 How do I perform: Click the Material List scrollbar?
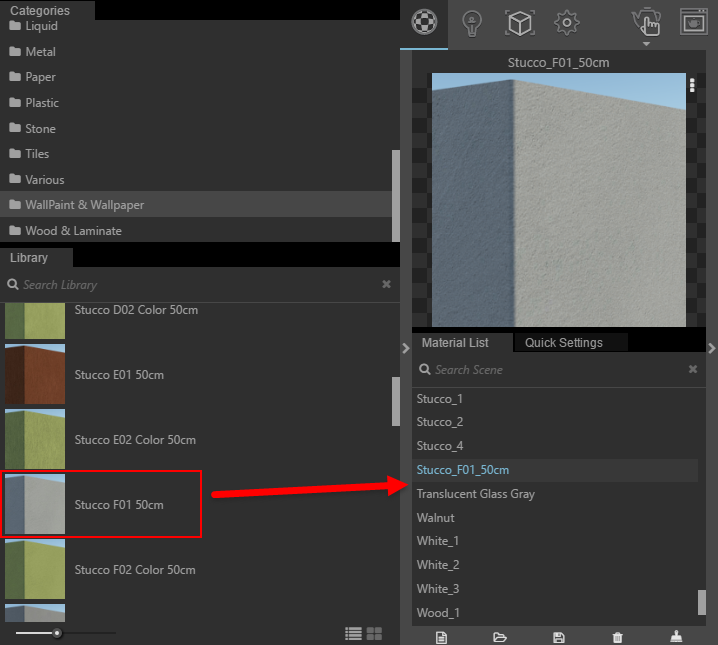point(702,602)
